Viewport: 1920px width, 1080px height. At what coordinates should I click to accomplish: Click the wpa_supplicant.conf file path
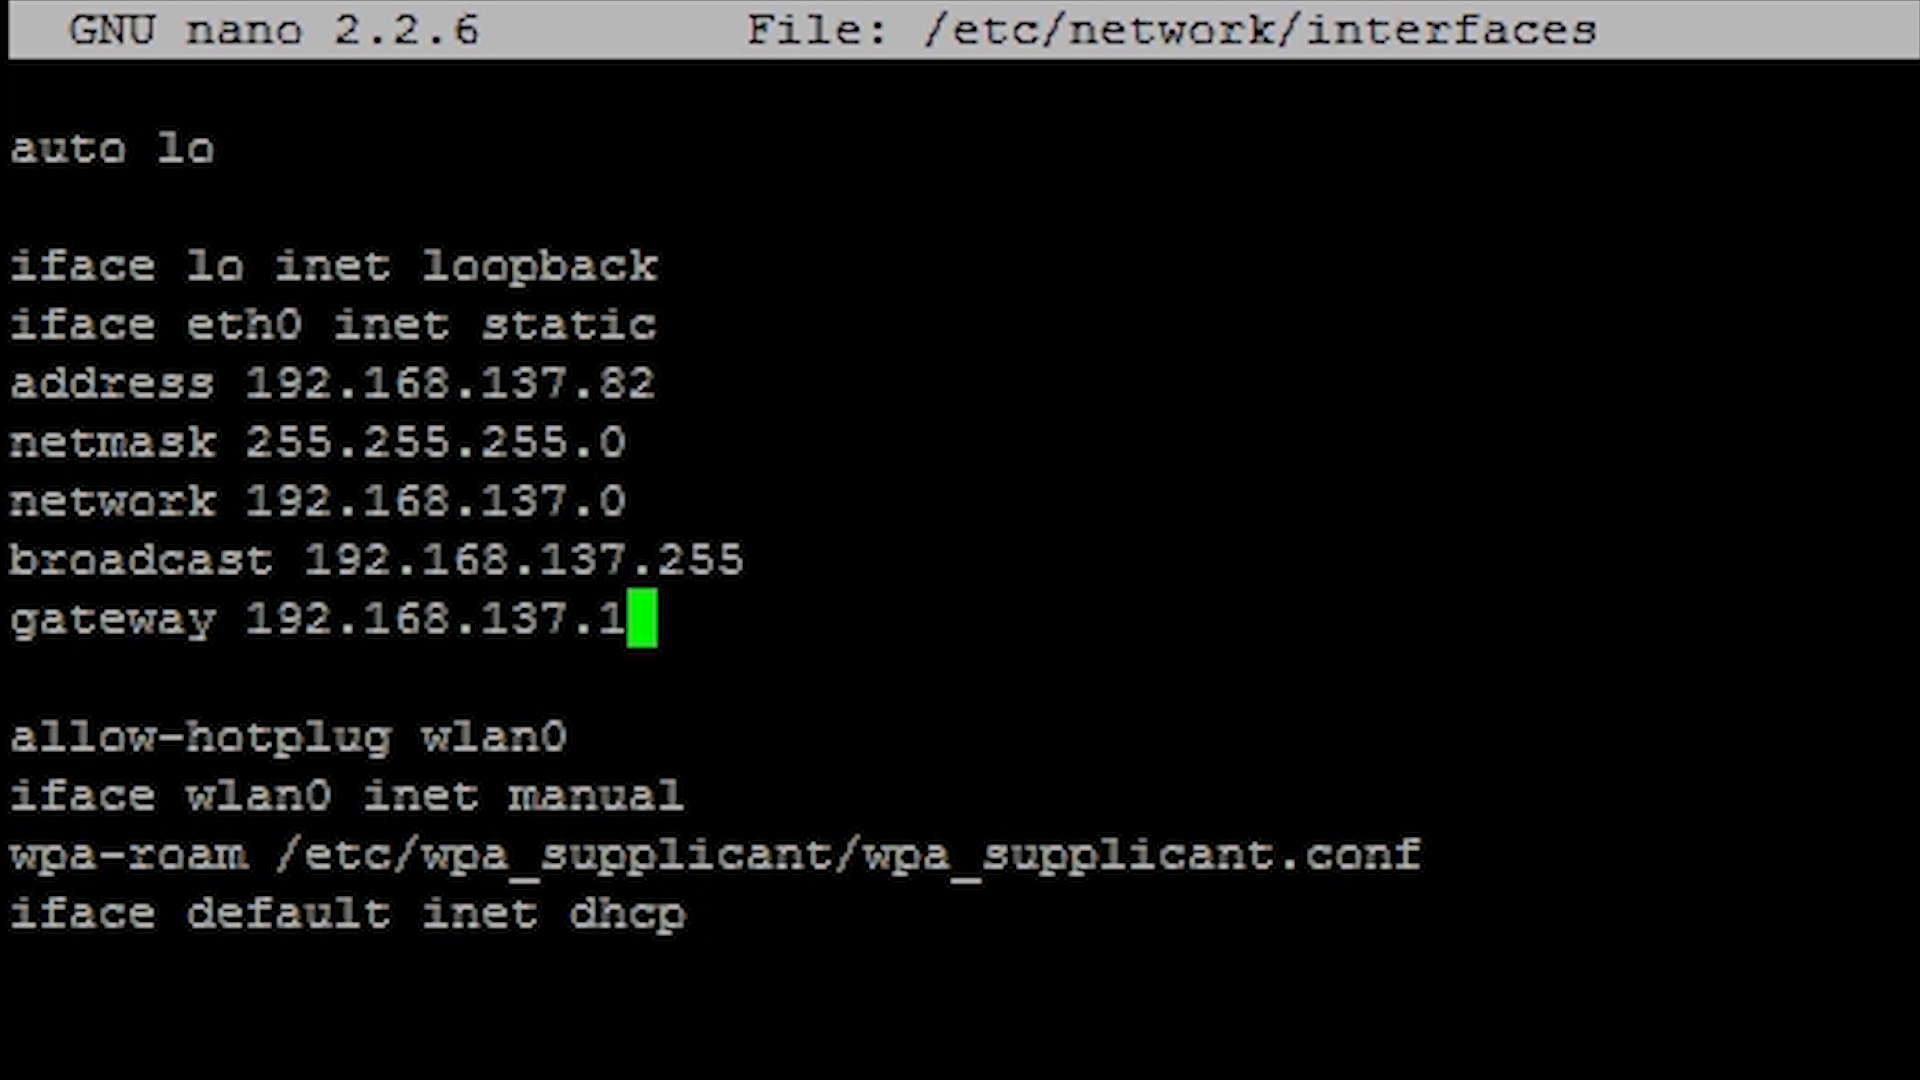849,855
